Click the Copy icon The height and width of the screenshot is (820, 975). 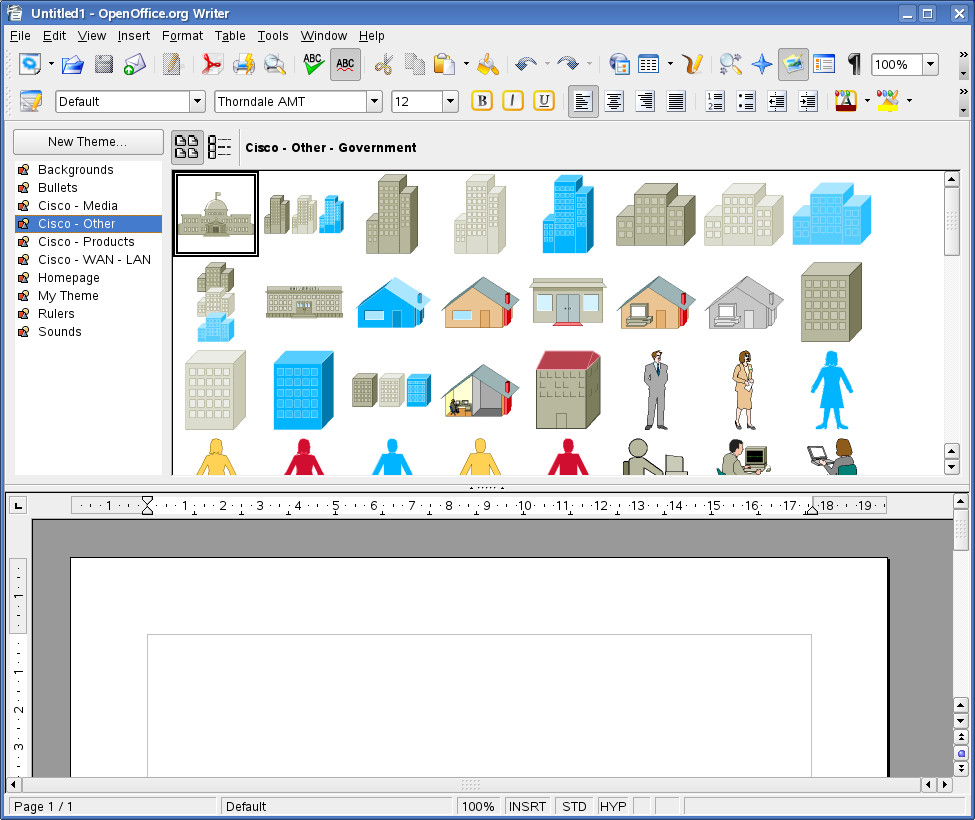(414, 64)
